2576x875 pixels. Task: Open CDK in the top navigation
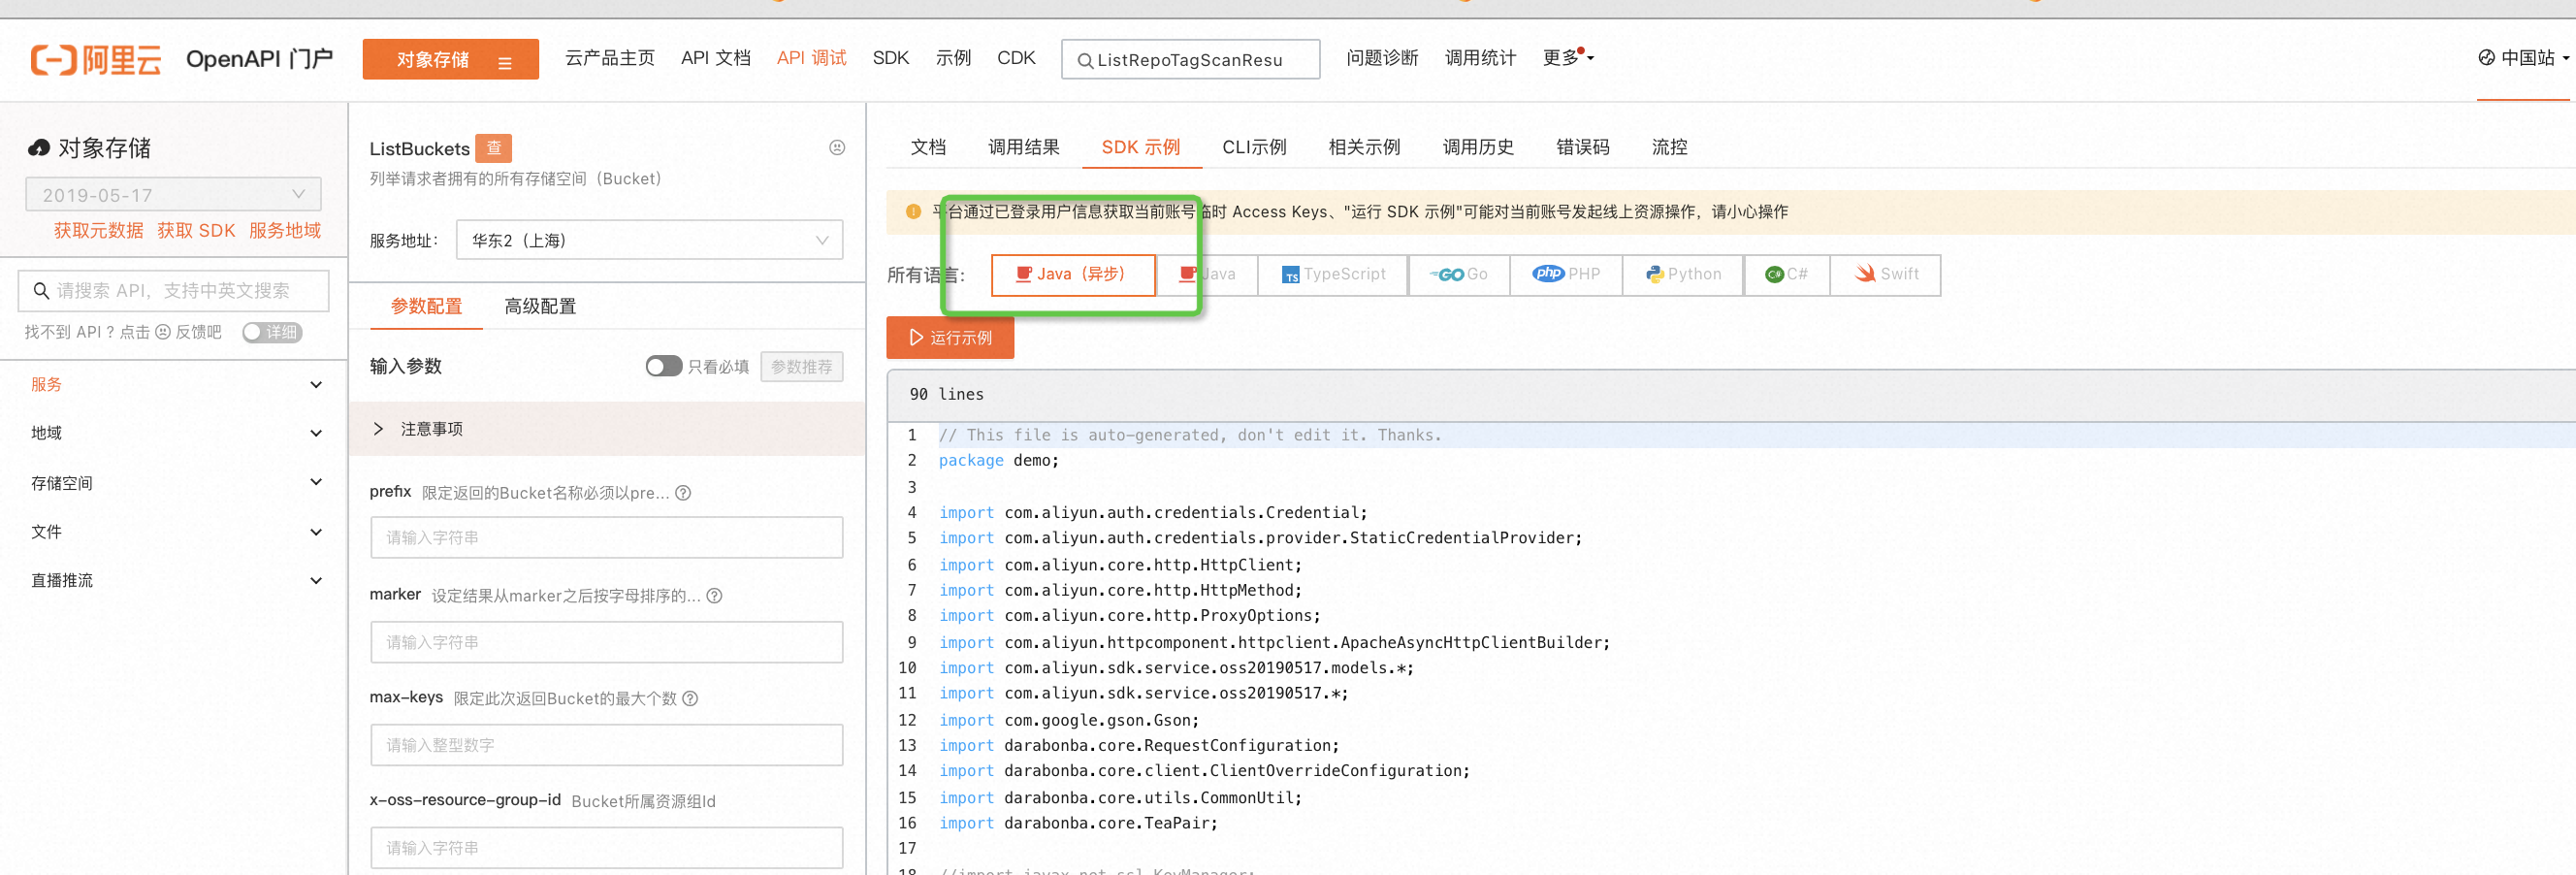(1016, 58)
